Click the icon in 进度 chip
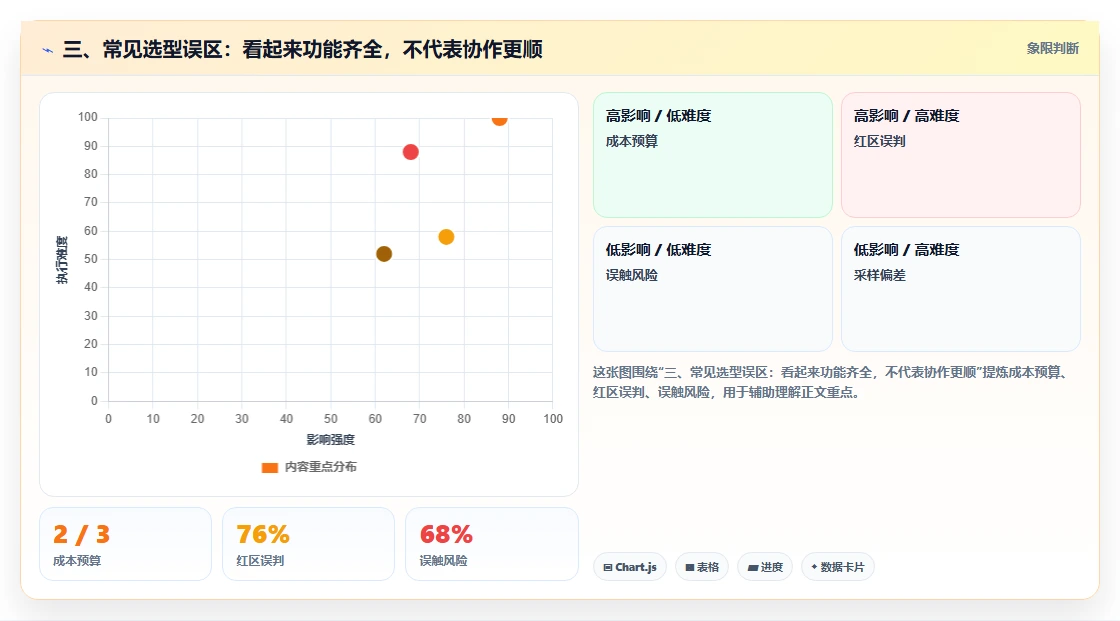The width and height of the screenshot is (1120, 621). 753,567
